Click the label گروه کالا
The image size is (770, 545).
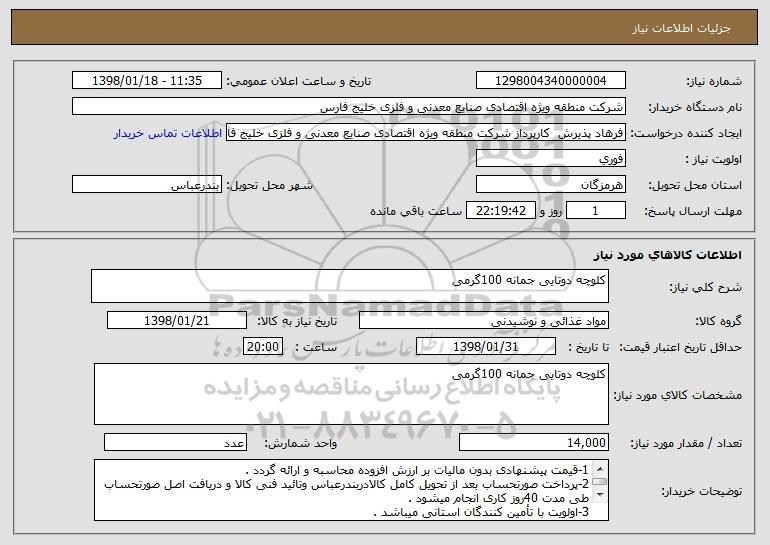[719, 321]
